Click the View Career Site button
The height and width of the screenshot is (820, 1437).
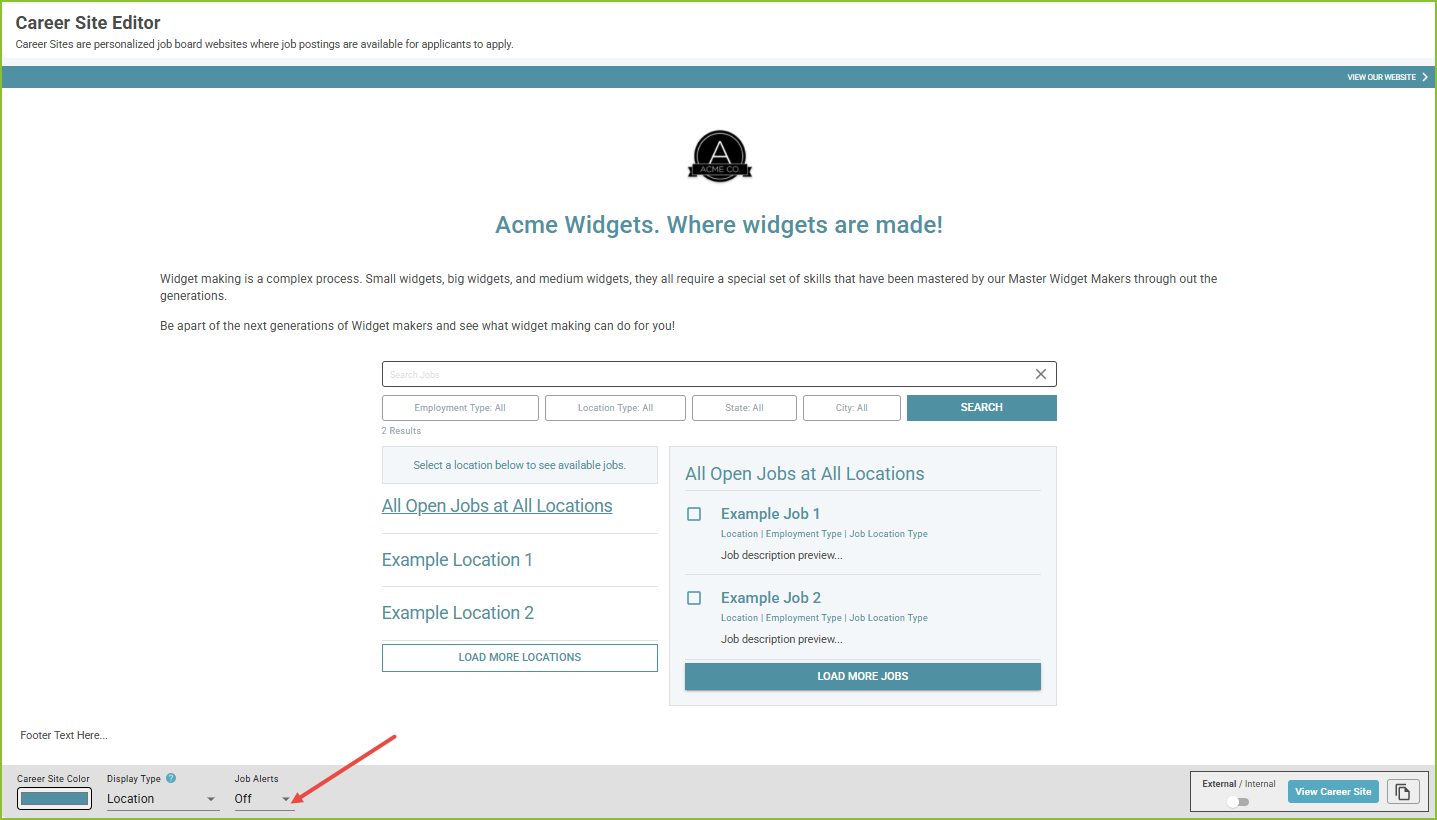click(1333, 792)
